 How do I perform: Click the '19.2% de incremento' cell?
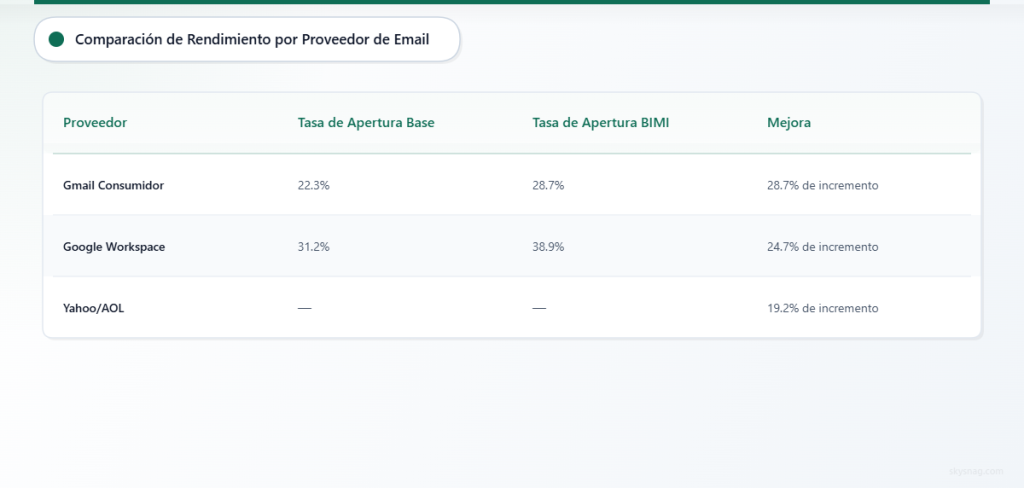[x=823, y=308]
